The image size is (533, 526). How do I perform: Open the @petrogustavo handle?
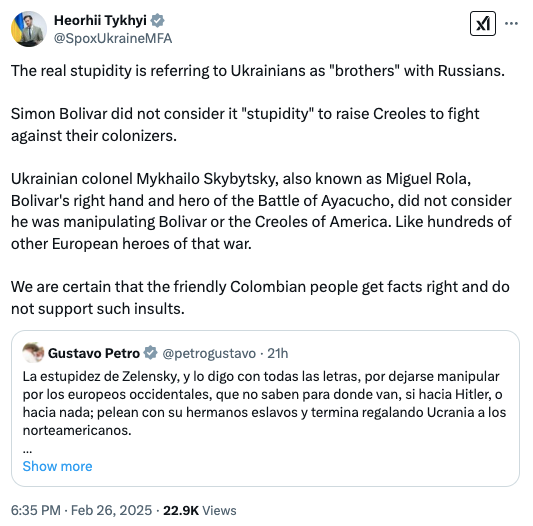click(209, 354)
